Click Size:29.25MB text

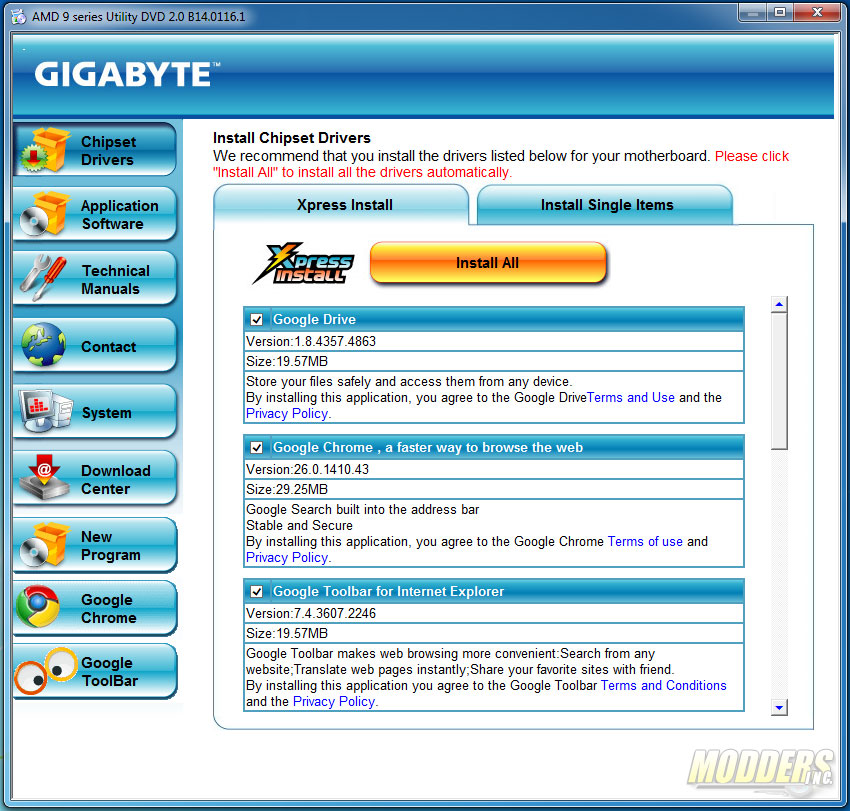pyautogui.click(x=287, y=490)
